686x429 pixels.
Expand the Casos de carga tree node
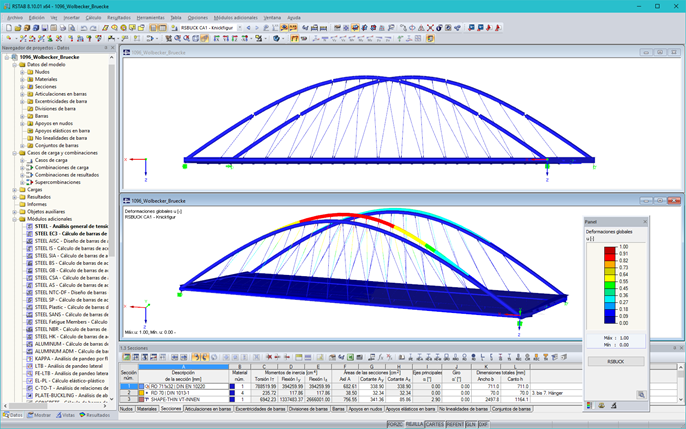coord(22,160)
